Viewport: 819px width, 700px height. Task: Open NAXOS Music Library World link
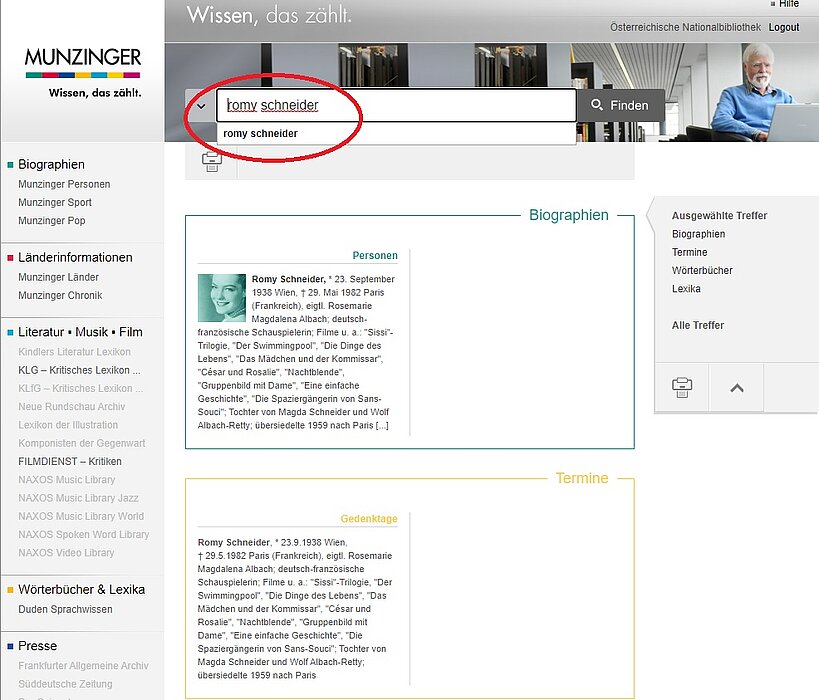81,516
